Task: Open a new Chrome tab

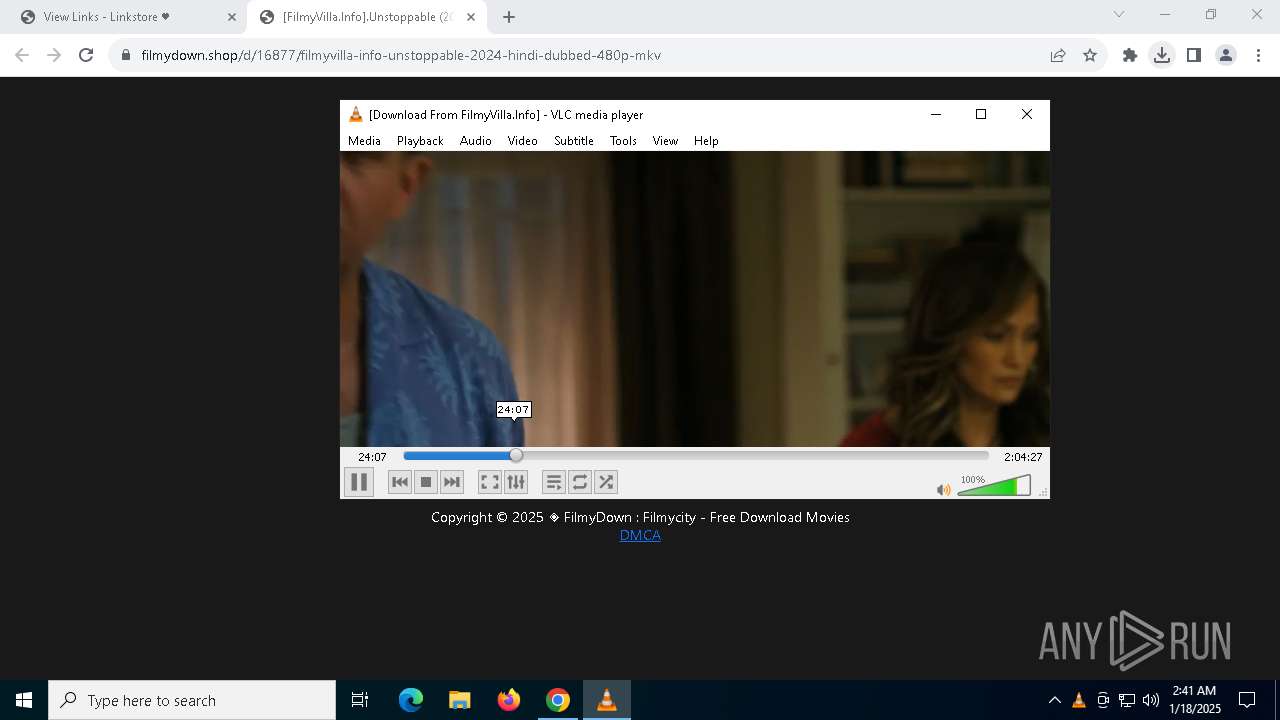Action: 509,17
